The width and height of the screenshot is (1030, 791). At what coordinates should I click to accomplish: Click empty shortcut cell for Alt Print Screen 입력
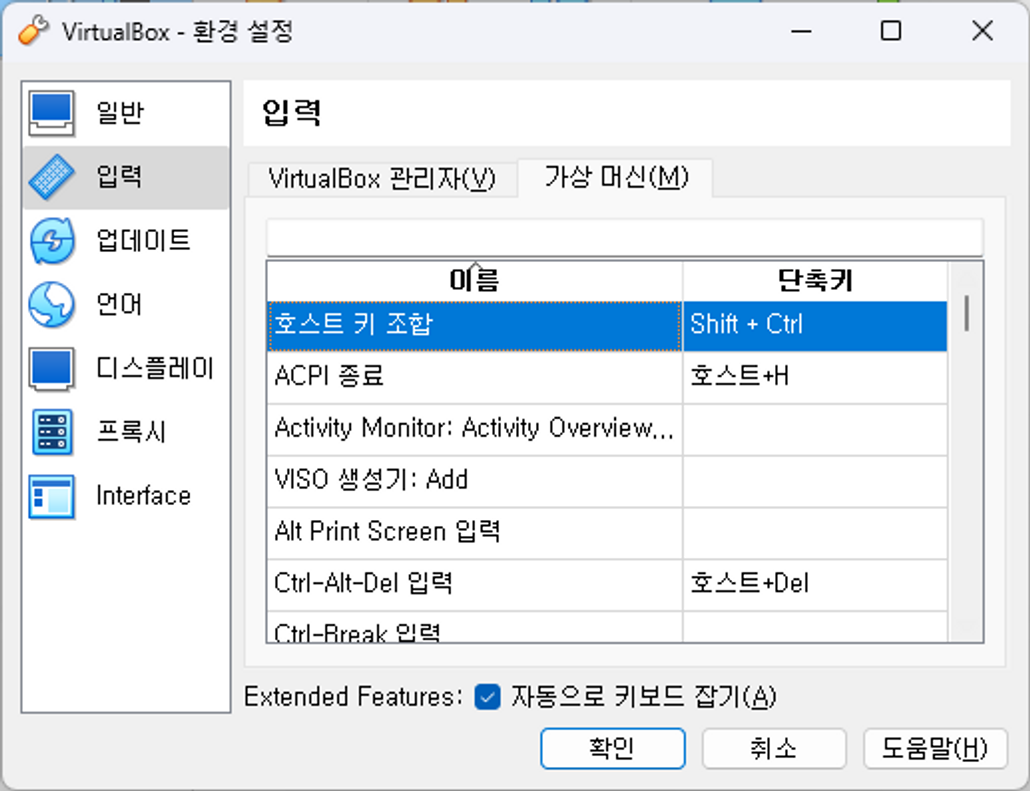point(815,533)
